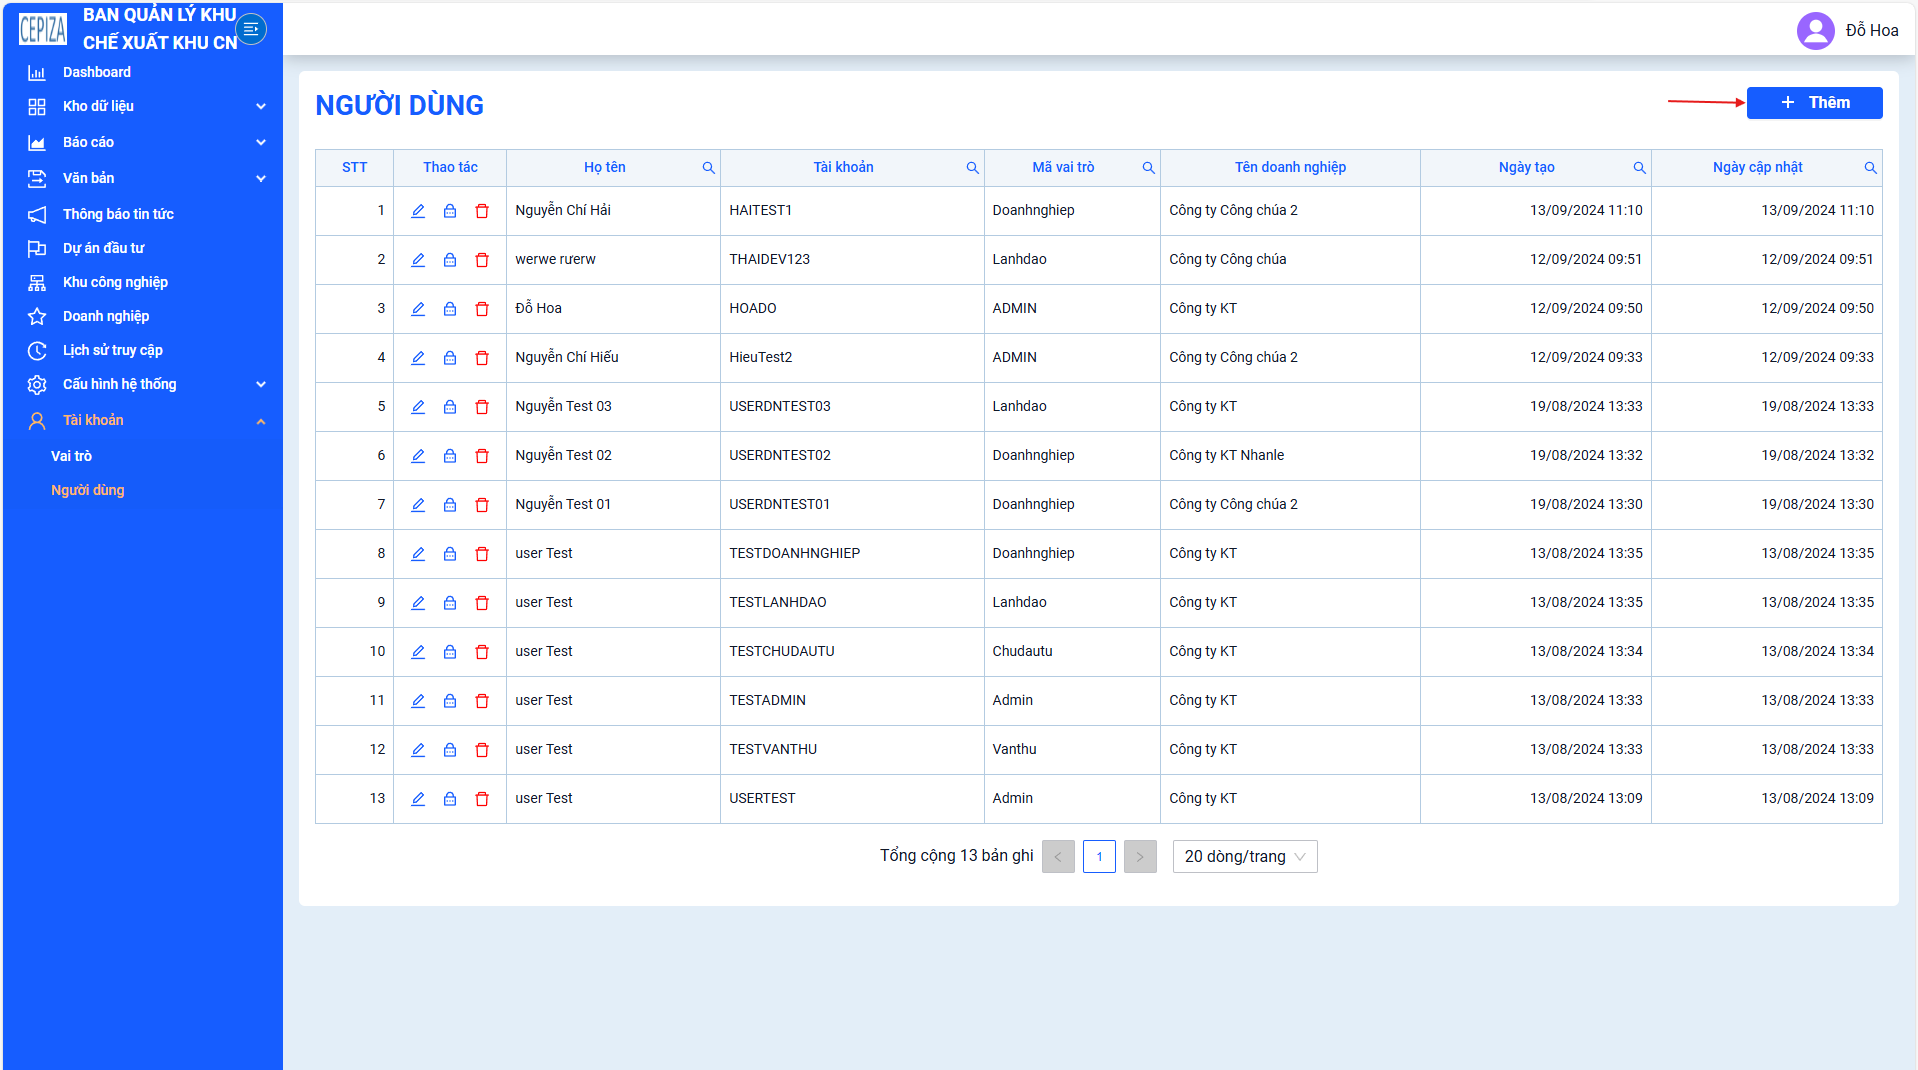Click search icon in Ngày tạo column header

(1639, 168)
